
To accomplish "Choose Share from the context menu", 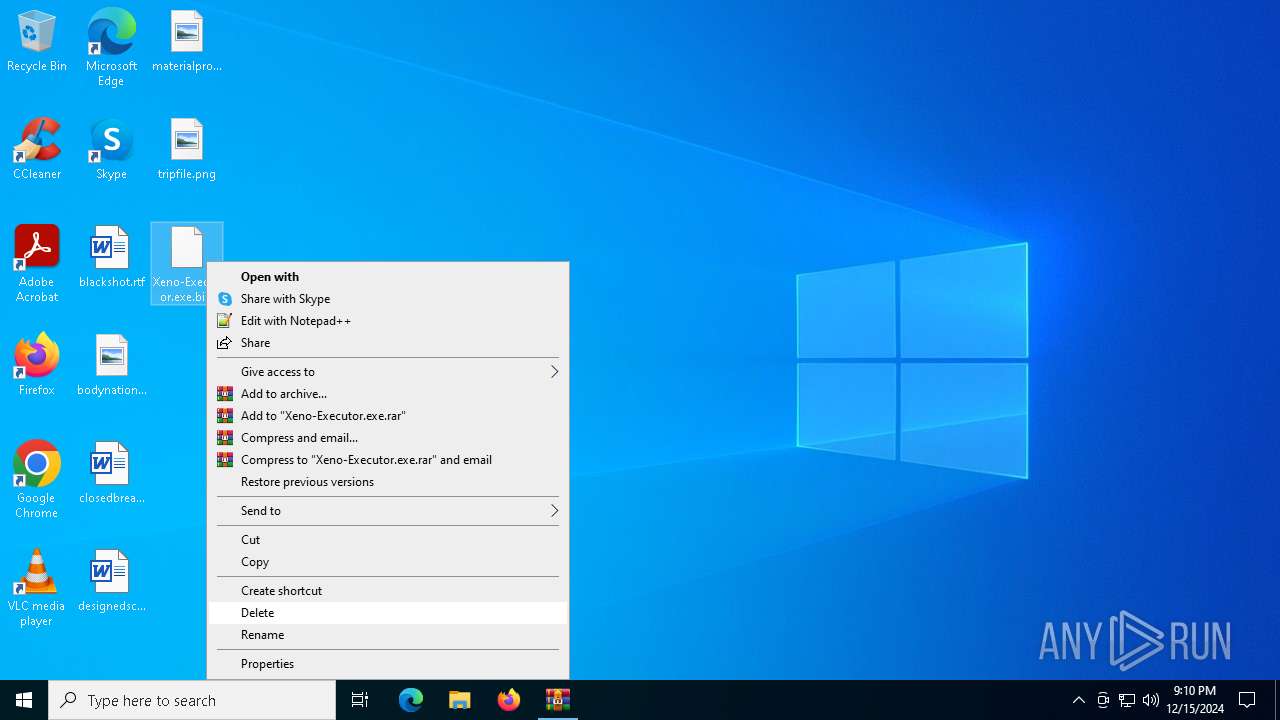I will point(388,343).
